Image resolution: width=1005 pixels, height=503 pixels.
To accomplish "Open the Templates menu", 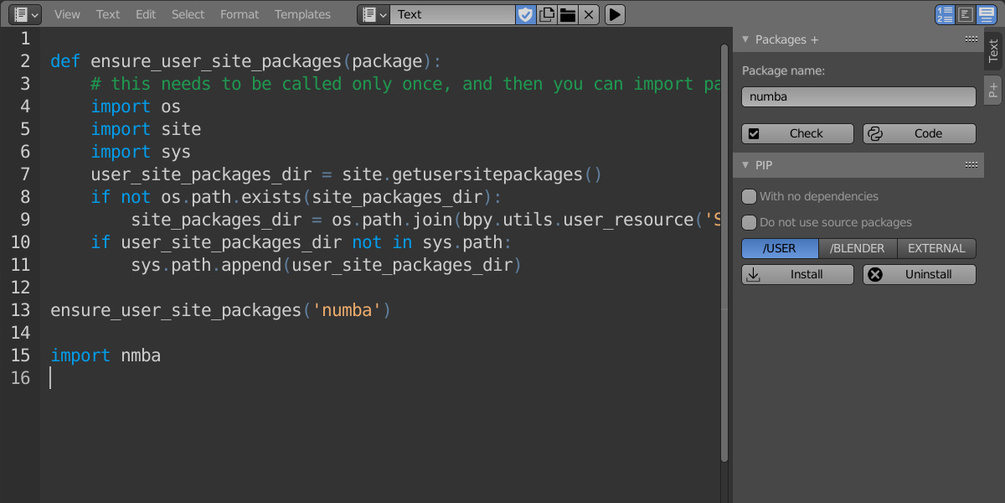I will [x=302, y=15].
